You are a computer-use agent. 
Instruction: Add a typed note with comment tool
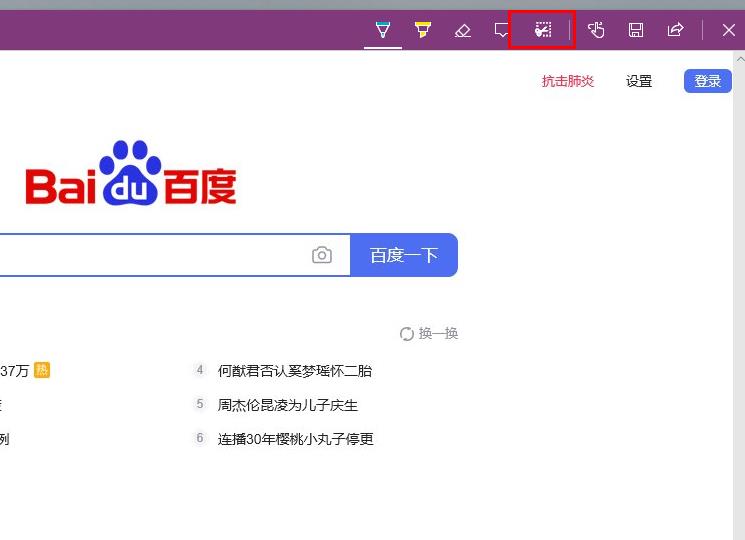point(501,30)
